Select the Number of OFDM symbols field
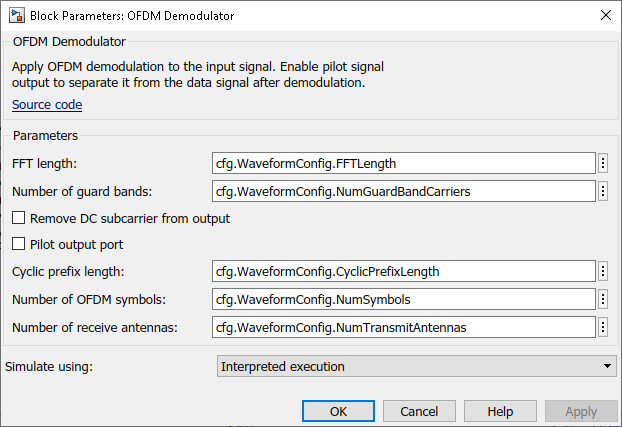 click(403, 298)
